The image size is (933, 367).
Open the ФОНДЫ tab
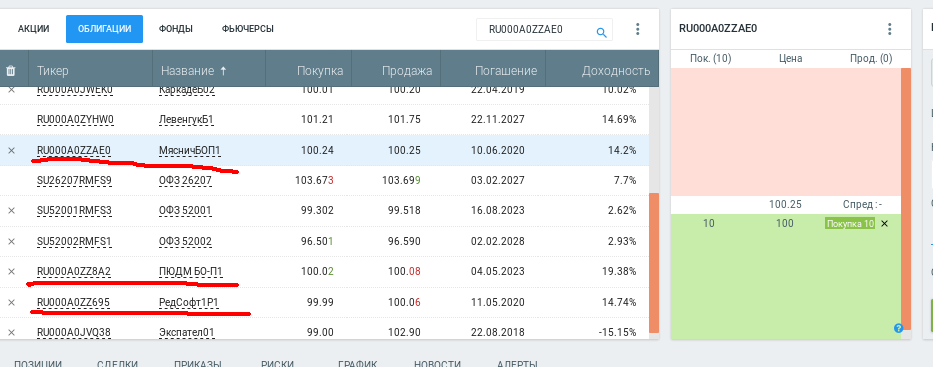(176, 29)
